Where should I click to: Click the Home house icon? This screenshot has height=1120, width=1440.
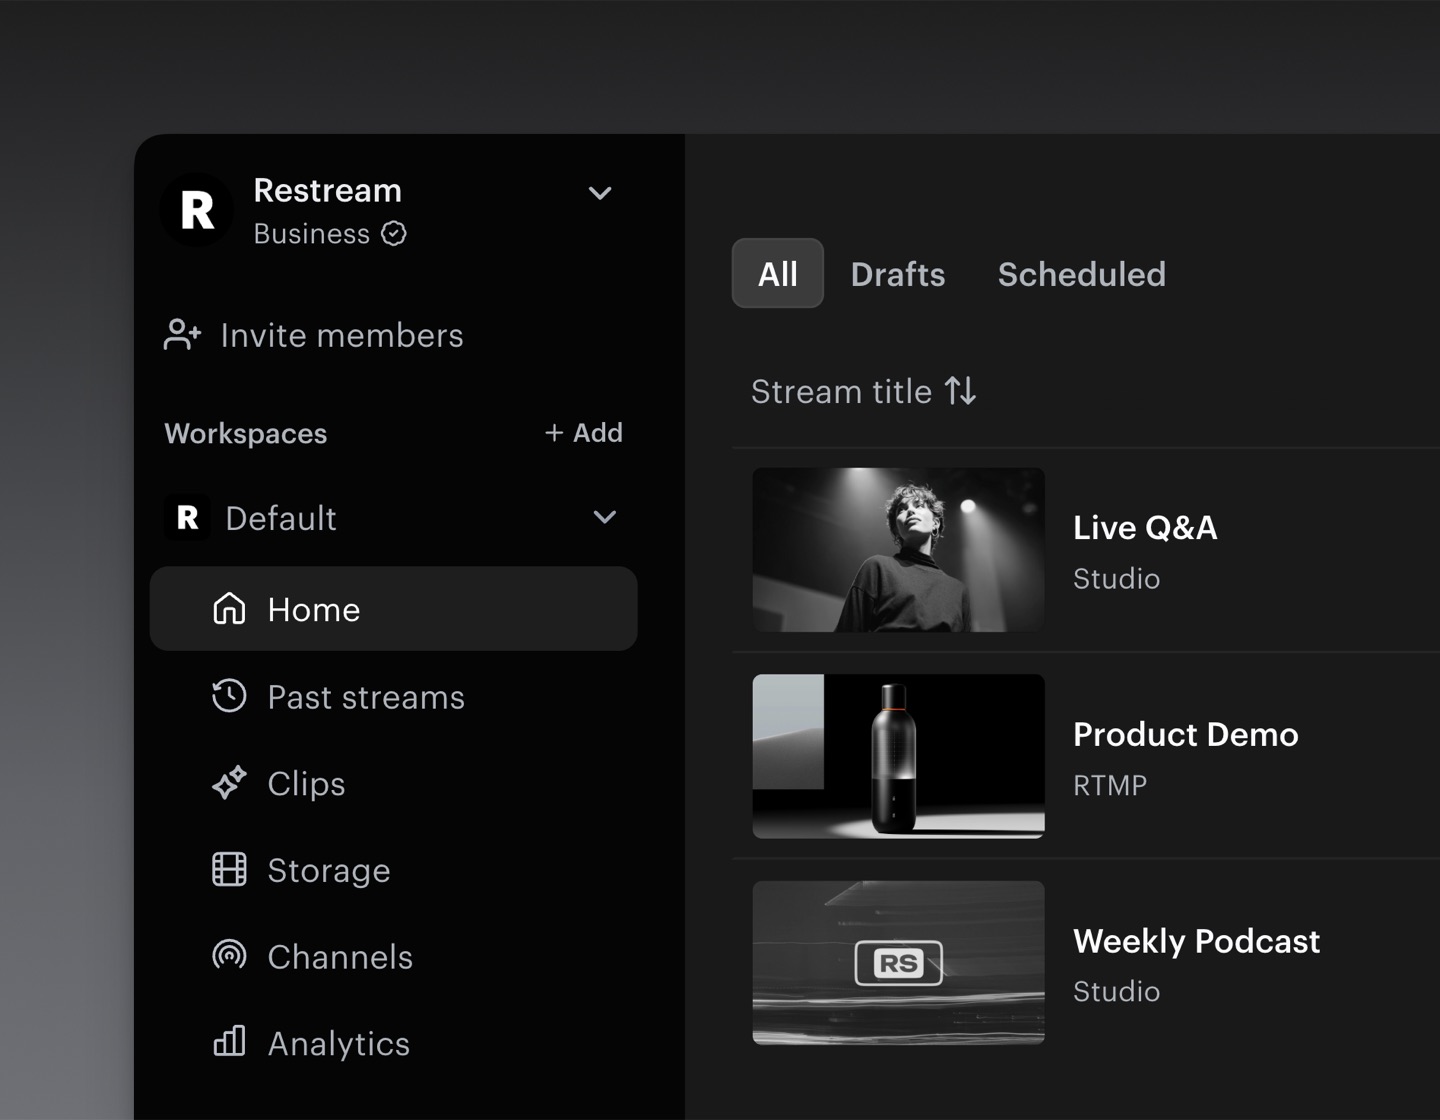pos(229,609)
